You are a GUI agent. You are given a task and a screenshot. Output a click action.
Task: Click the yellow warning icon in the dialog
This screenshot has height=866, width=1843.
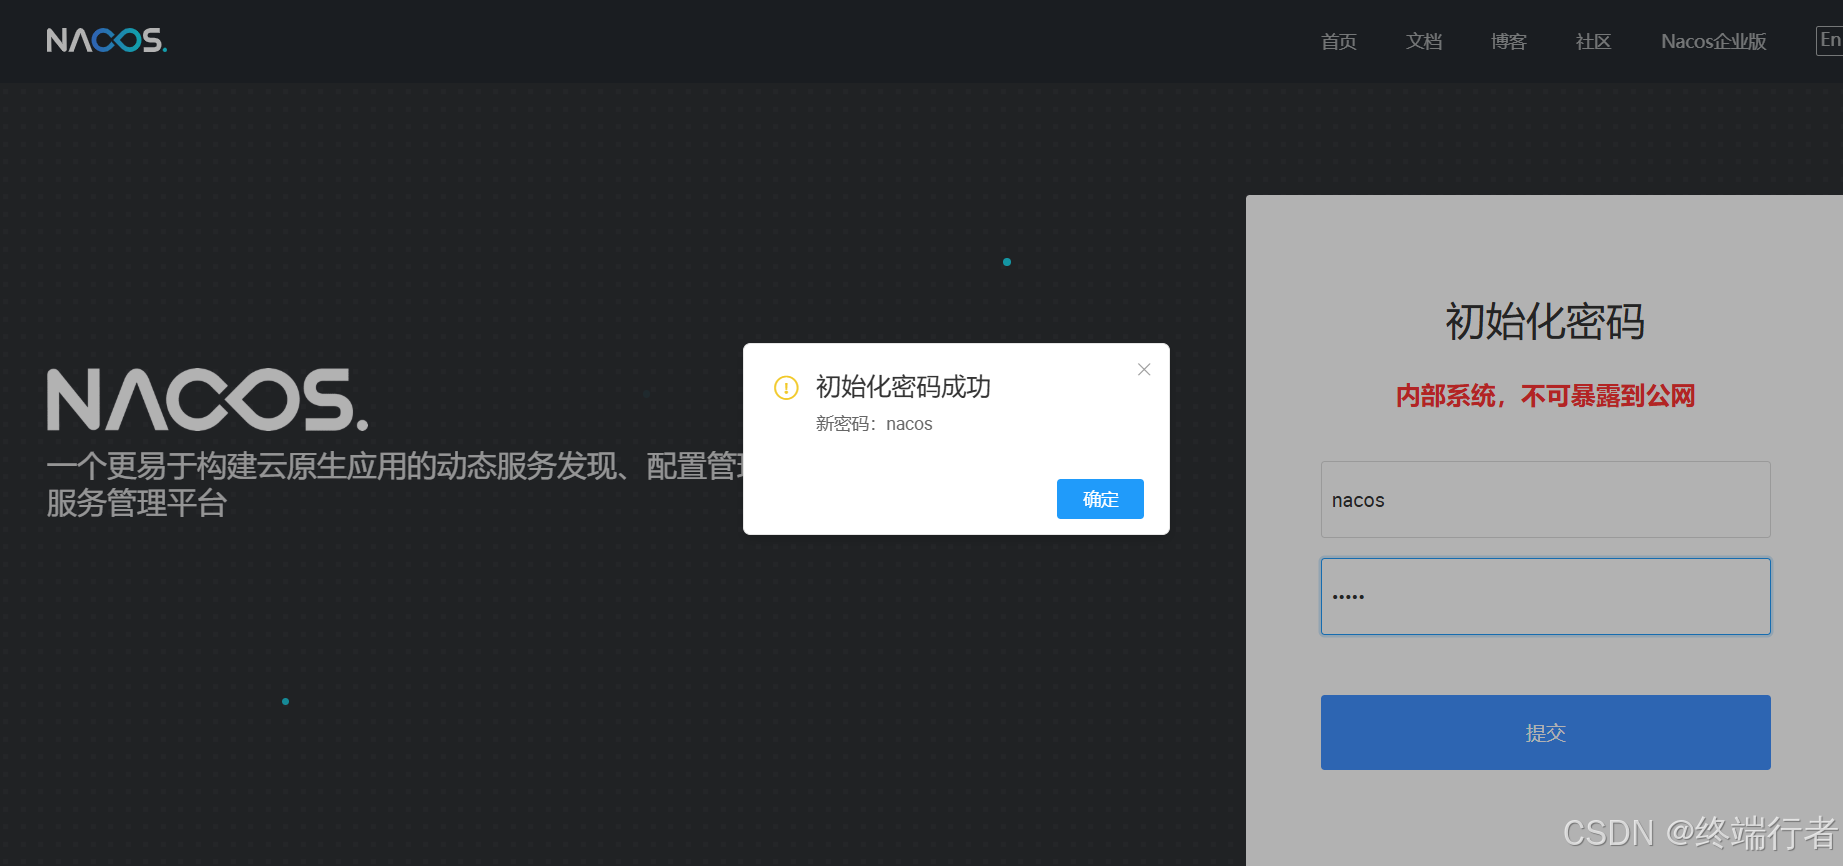(786, 387)
